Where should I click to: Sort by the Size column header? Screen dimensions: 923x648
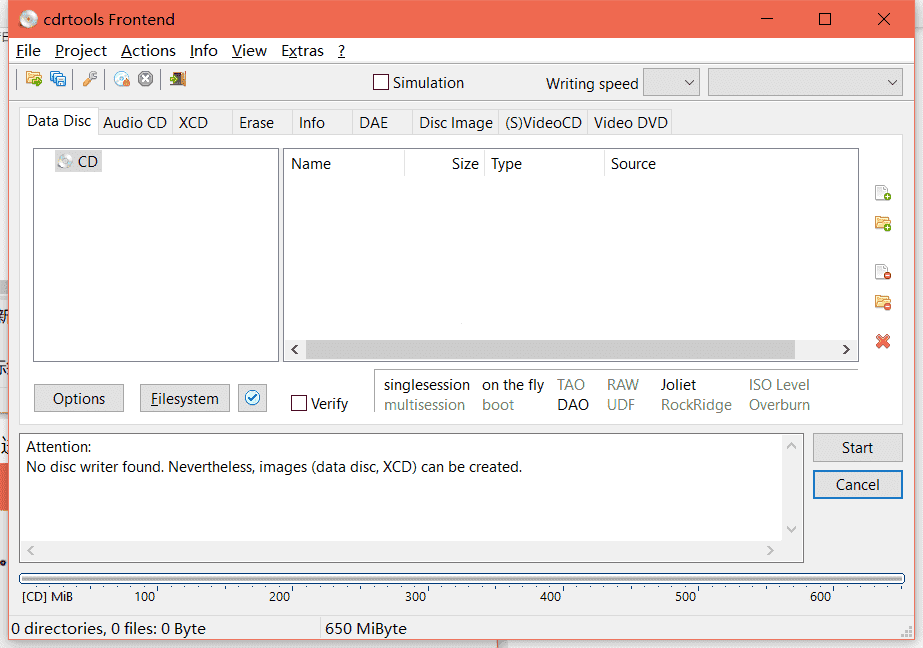444,164
